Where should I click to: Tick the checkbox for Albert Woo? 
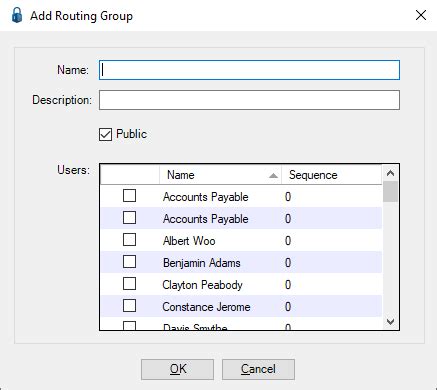(129, 240)
